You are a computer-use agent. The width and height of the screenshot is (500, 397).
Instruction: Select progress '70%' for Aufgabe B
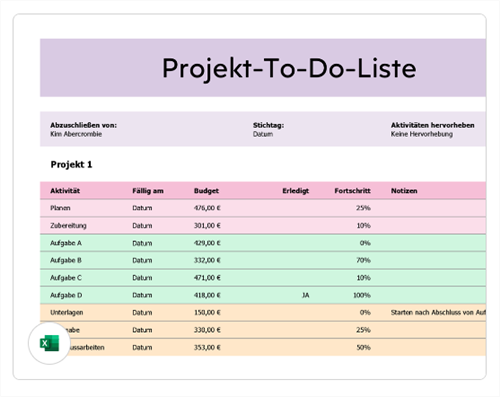pyautogui.click(x=363, y=260)
